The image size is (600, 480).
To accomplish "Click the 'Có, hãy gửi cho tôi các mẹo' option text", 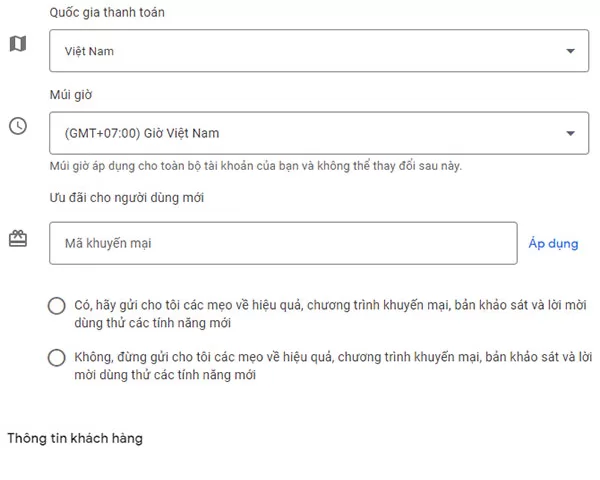I will click(330, 314).
